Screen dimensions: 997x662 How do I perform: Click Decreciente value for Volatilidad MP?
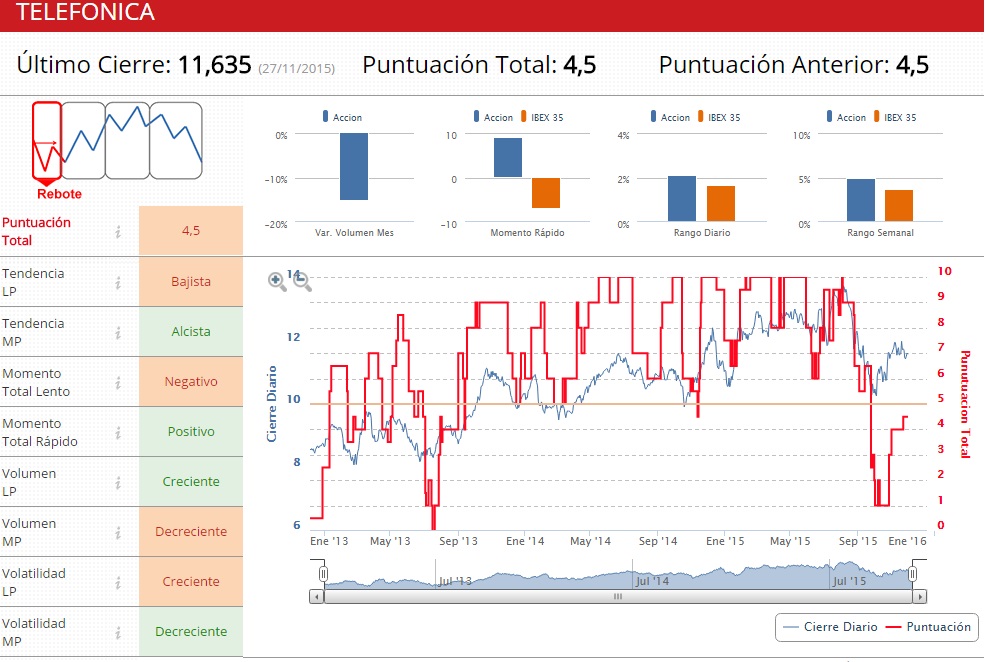pos(191,632)
